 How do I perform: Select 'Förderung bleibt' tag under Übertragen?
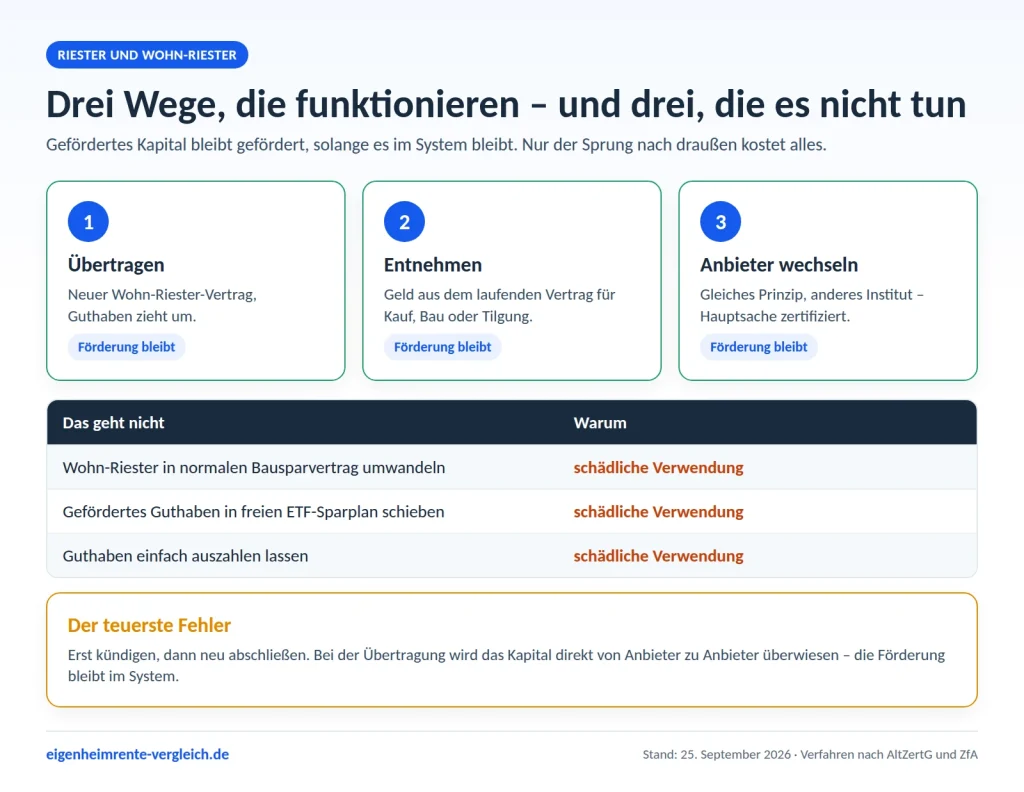126,347
